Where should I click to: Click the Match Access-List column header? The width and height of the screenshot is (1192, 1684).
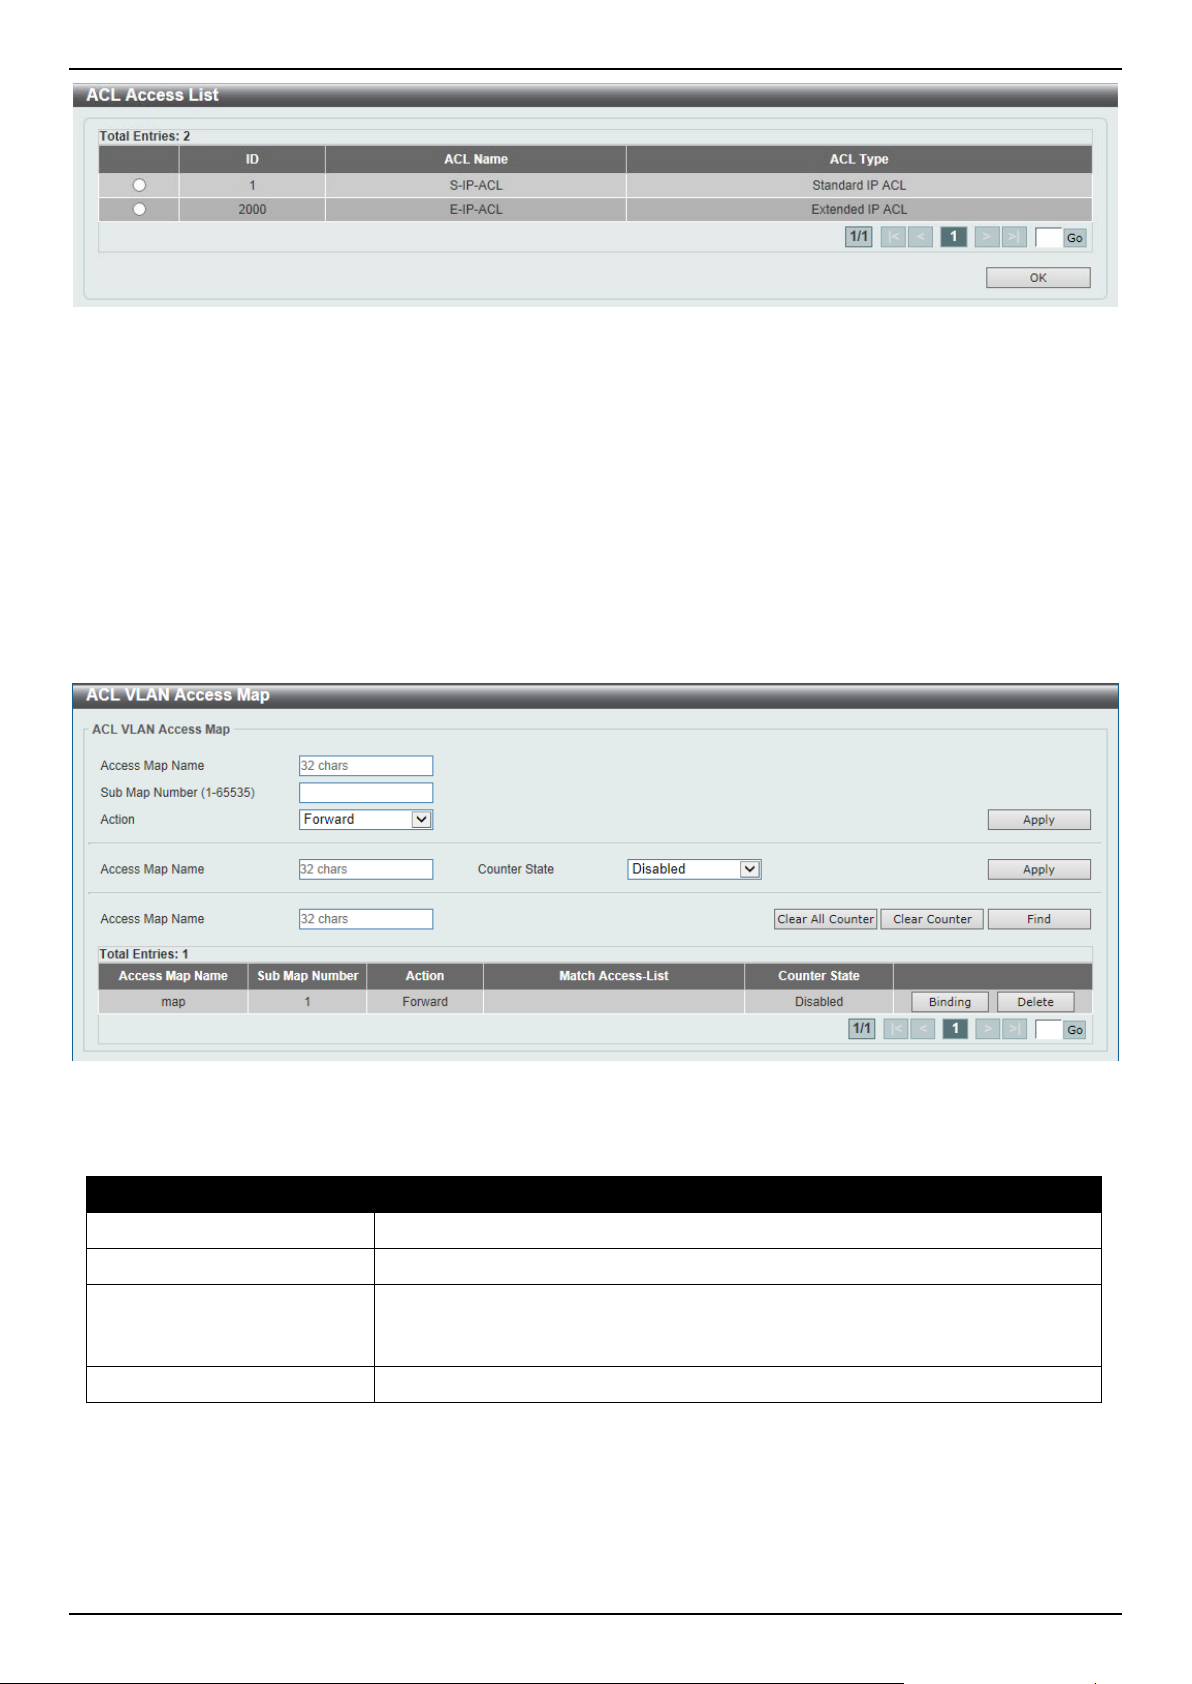pos(614,976)
